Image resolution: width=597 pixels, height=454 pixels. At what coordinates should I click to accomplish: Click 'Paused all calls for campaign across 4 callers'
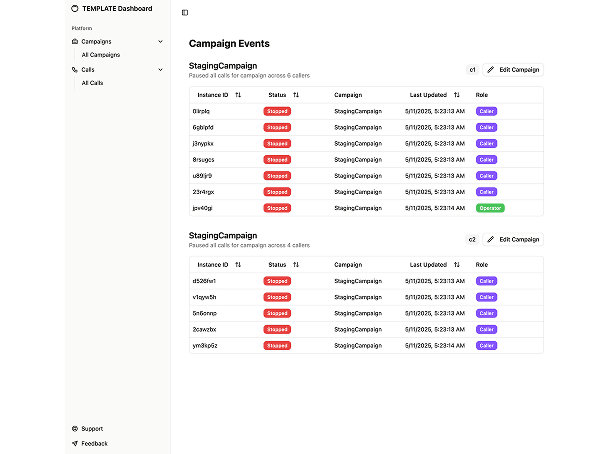point(249,245)
